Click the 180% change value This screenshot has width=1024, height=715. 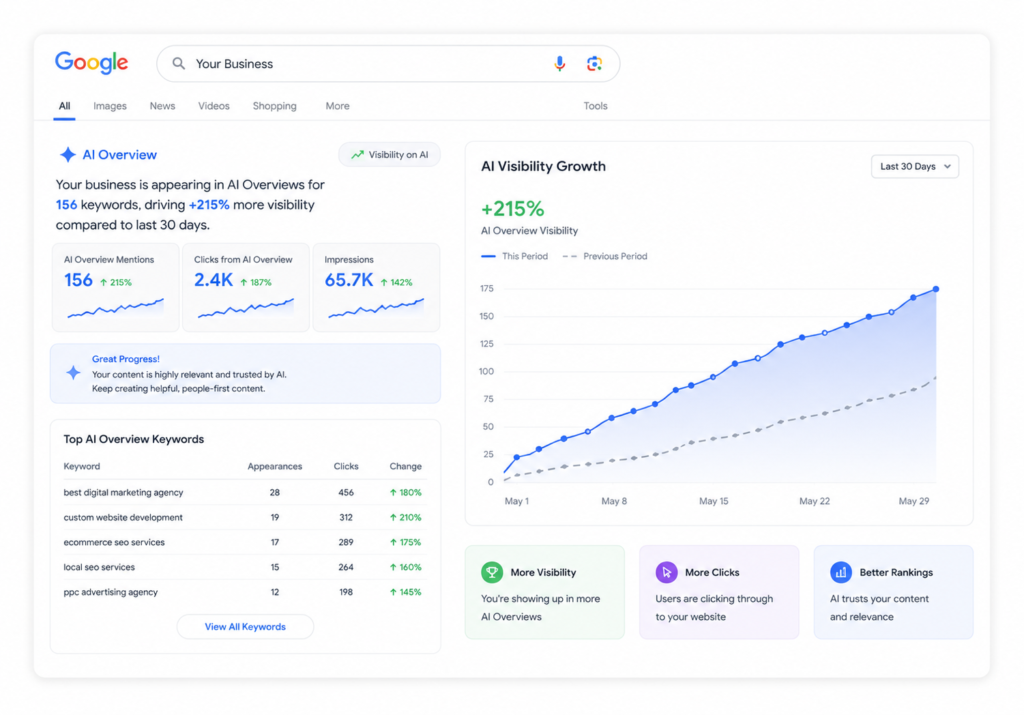(x=405, y=492)
